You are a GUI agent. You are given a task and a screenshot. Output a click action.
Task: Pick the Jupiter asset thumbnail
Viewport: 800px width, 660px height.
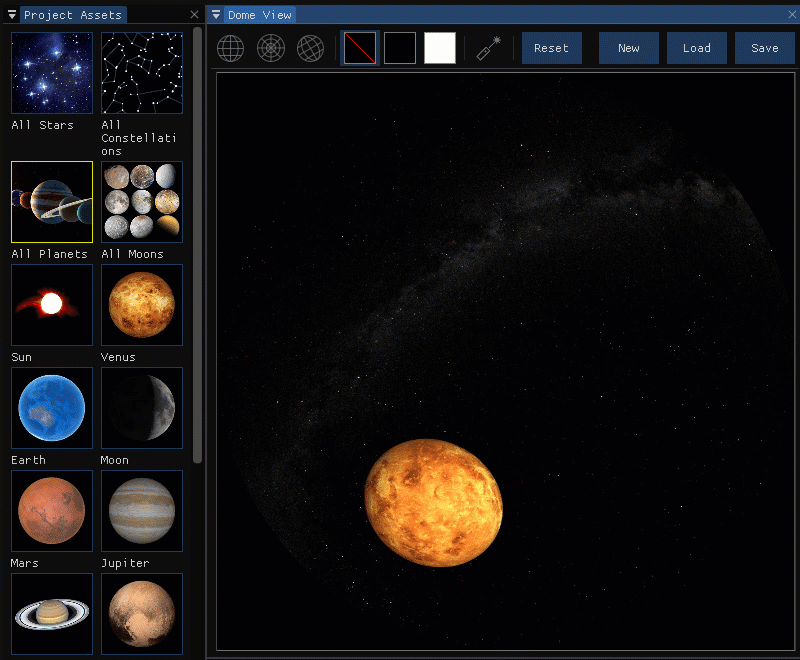pyautogui.click(x=142, y=511)
